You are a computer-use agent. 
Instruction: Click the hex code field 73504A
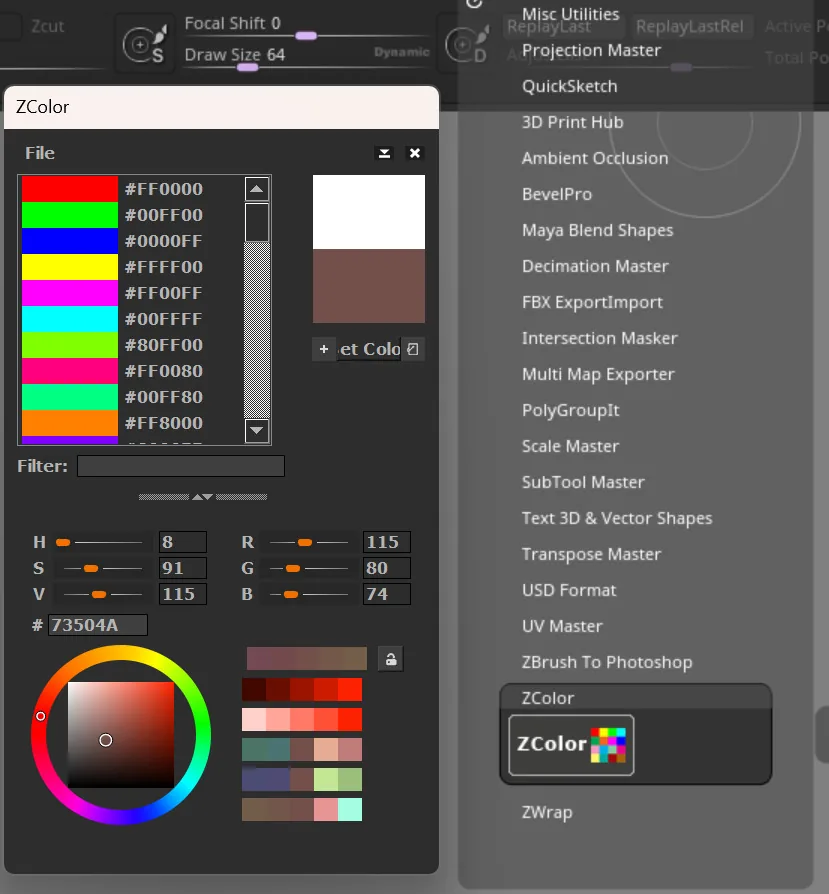tap(97, 625)
